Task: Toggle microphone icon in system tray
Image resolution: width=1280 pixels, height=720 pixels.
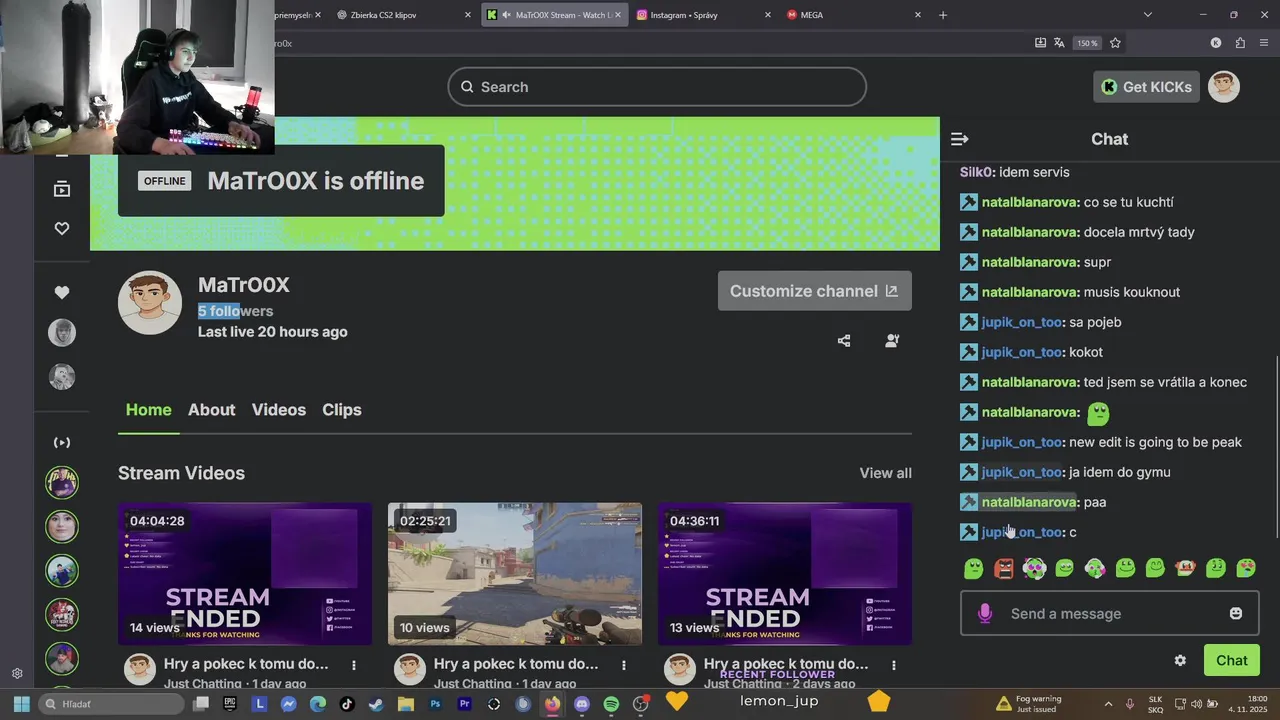Action: click(1130, 704)
